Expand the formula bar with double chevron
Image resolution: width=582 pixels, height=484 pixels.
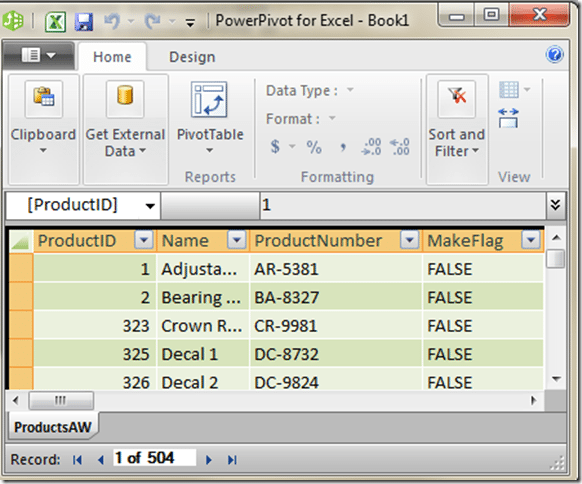[555, 205]
